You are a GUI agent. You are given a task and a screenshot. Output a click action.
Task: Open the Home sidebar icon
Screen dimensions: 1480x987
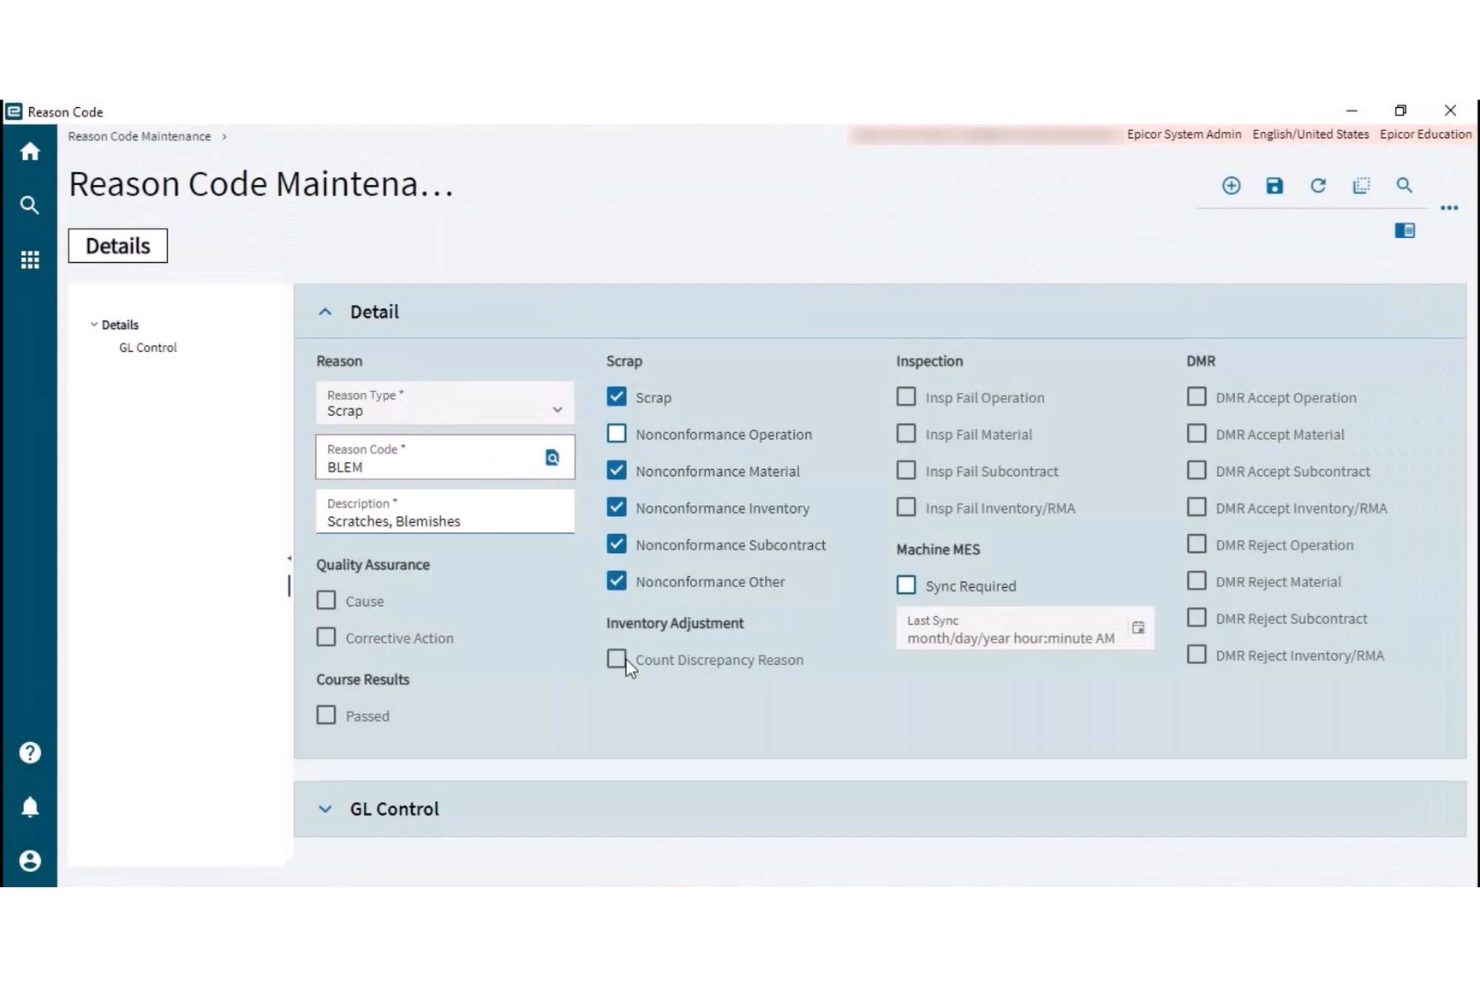pyautogui.click(x=29, y=151)
